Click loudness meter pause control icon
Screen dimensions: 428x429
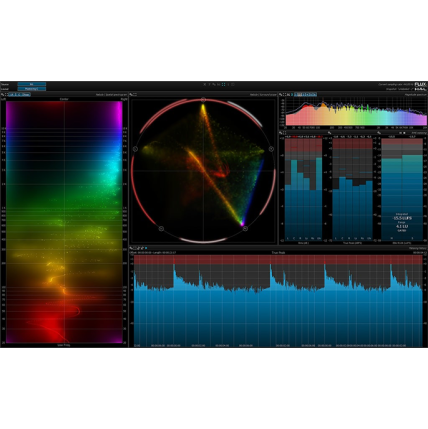[x=400, y=133]
